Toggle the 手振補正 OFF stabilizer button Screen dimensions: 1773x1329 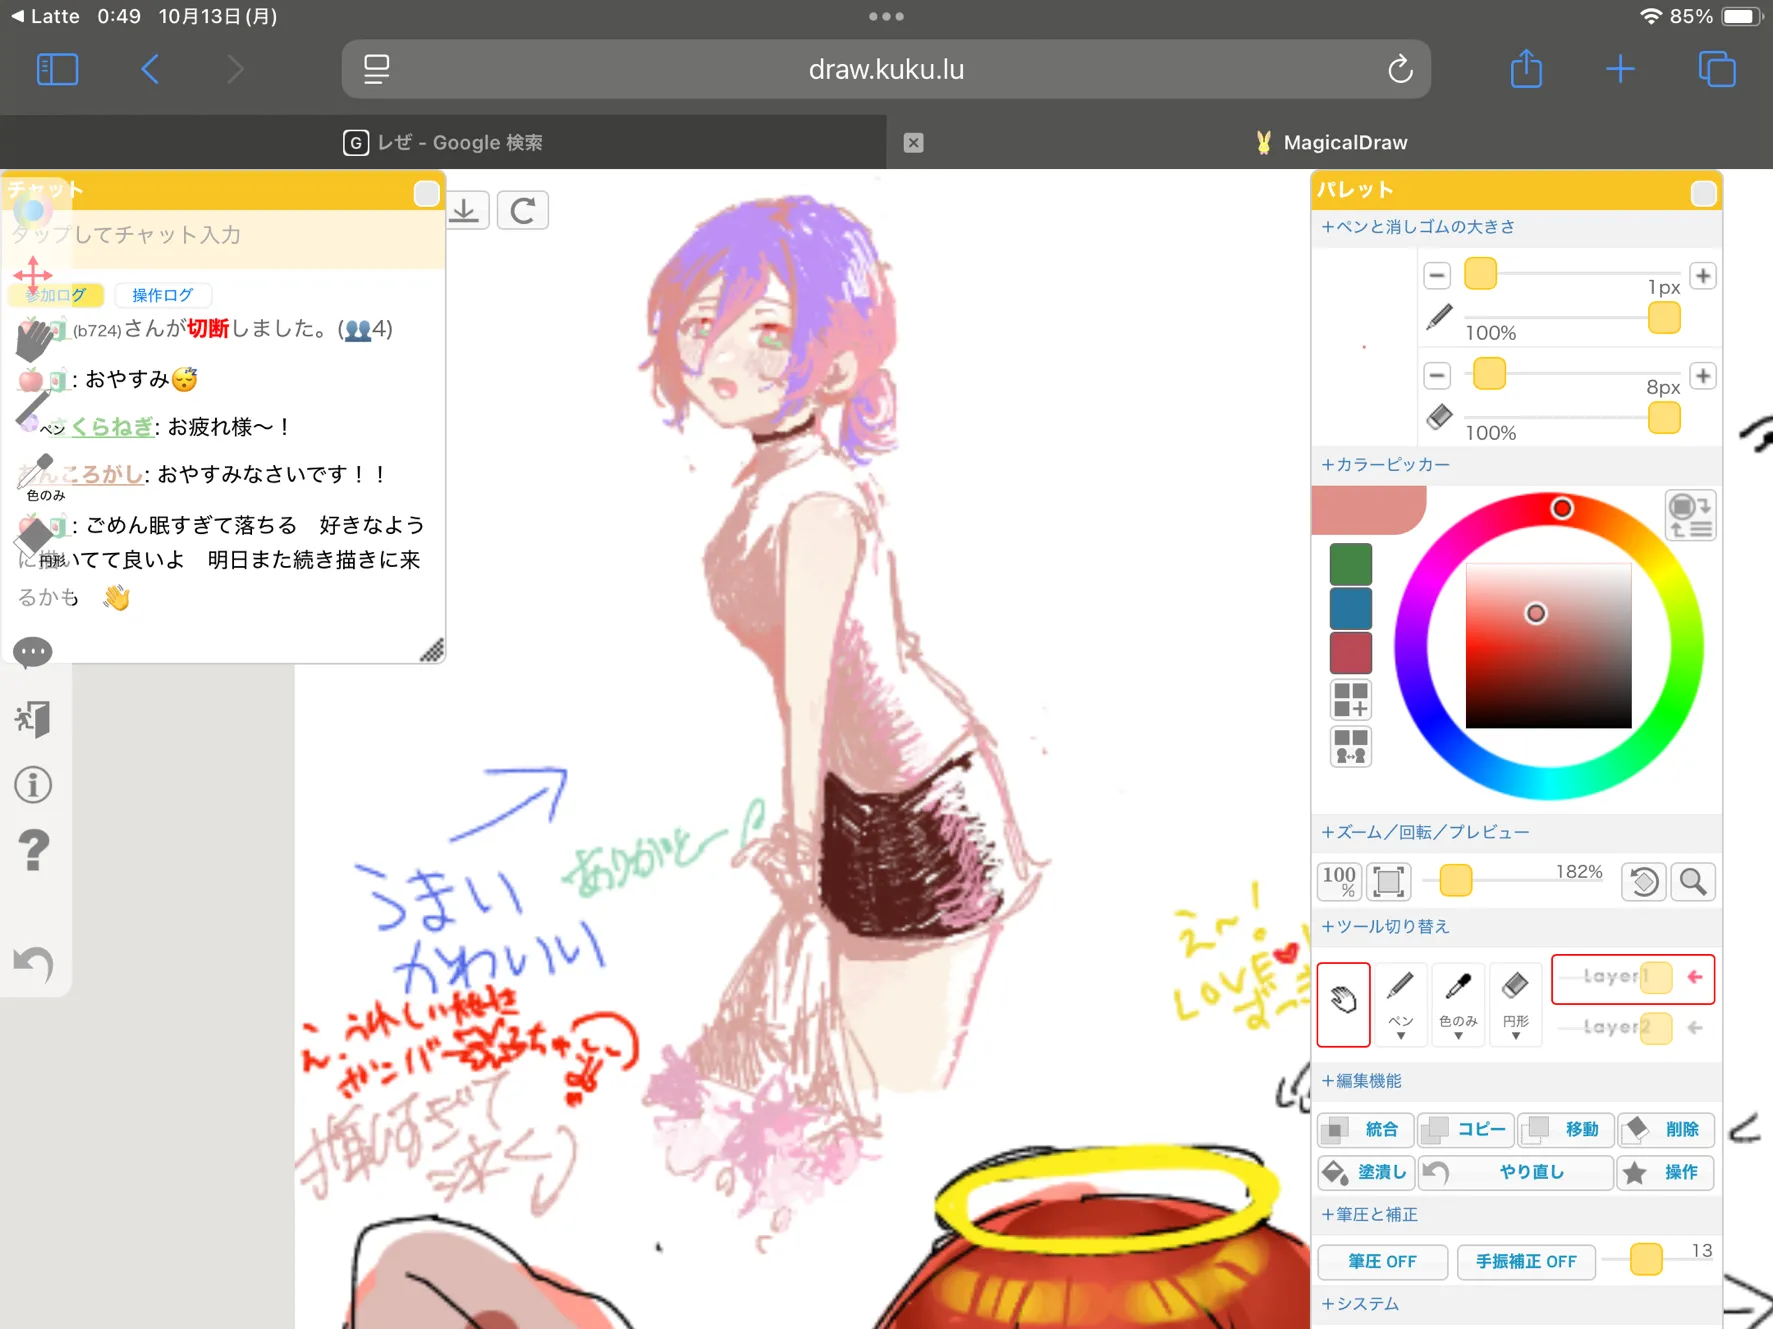[x=1525, y=1261]
